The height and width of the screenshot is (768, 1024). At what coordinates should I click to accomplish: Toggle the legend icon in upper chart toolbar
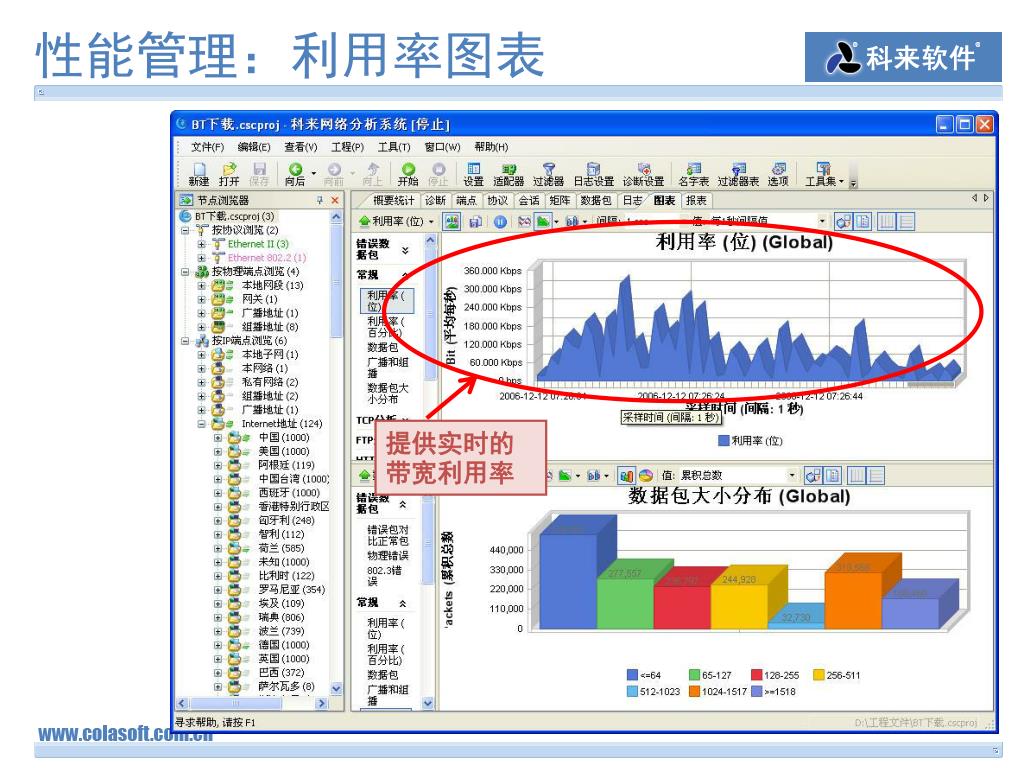point(863,221)
